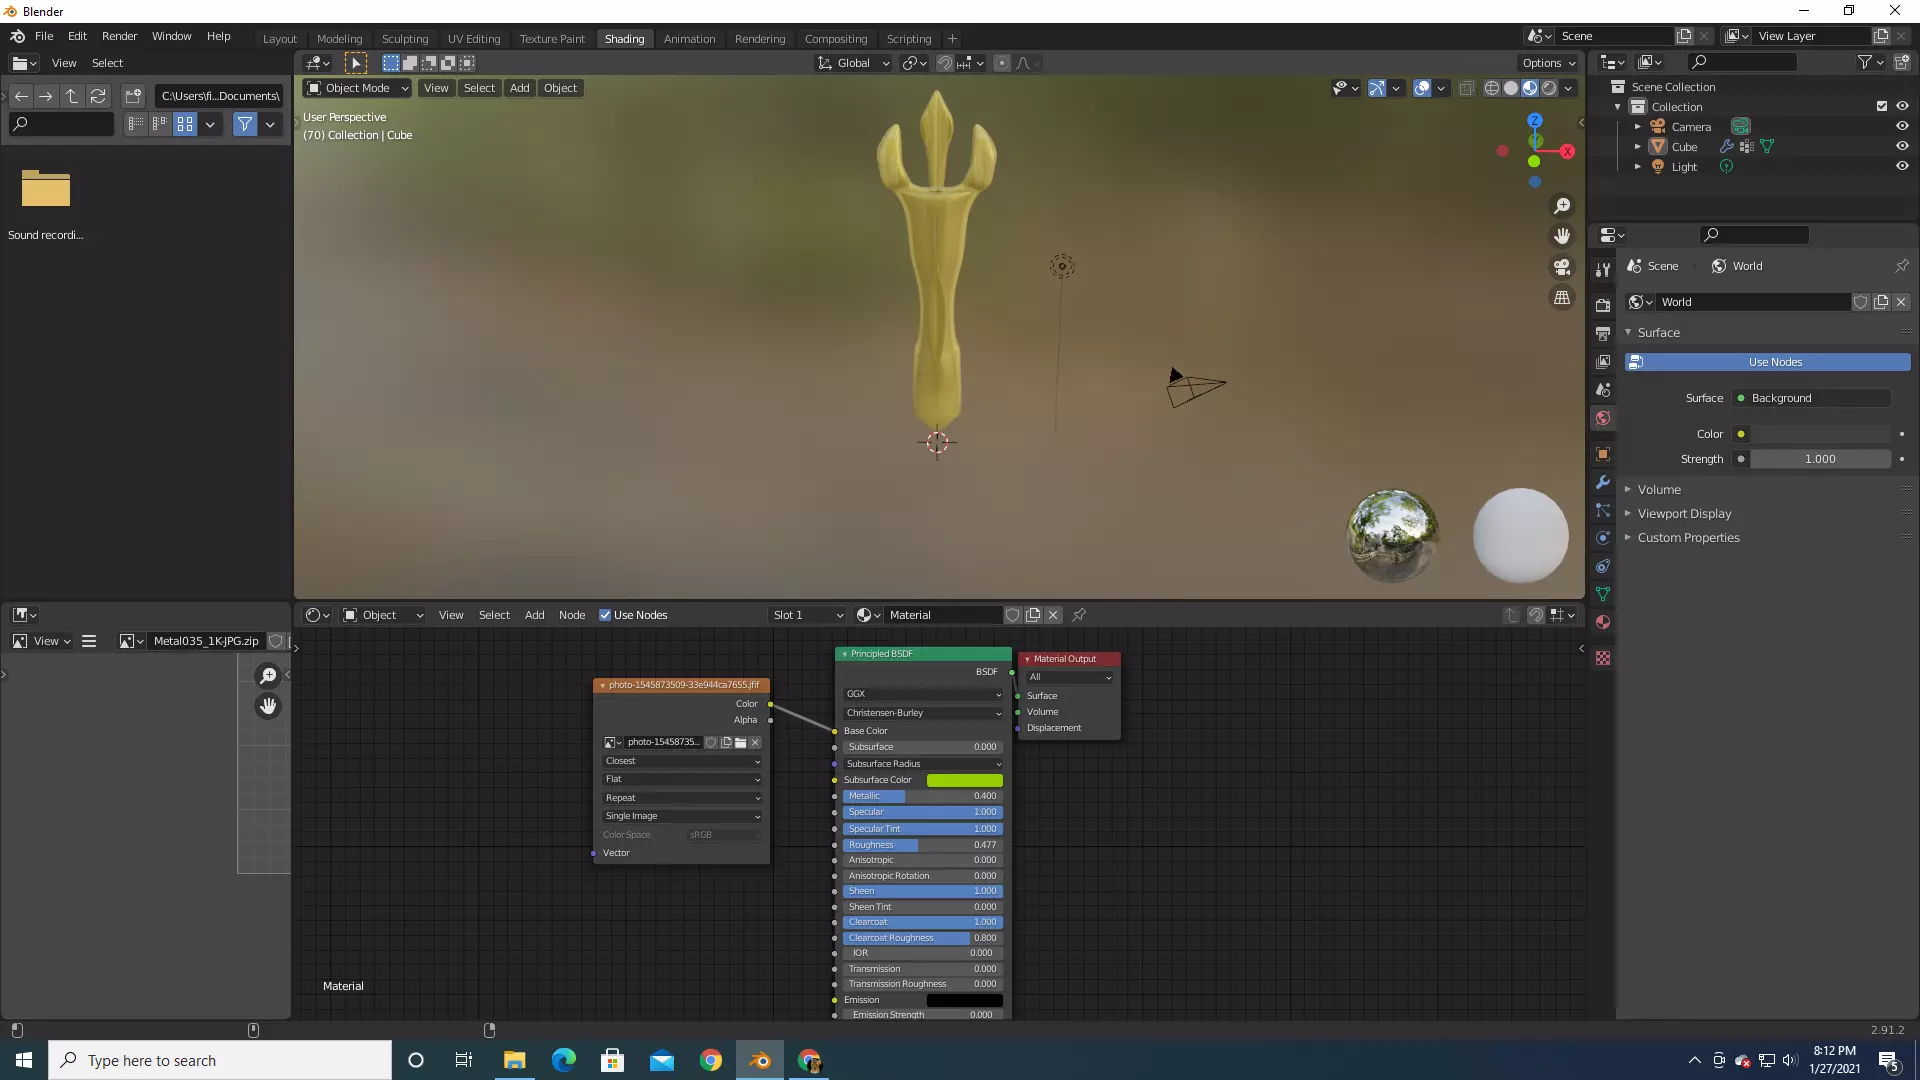The image size is (1920, 1080).
Task: Hide Camera in the outliner
Action: [1902, 127]
